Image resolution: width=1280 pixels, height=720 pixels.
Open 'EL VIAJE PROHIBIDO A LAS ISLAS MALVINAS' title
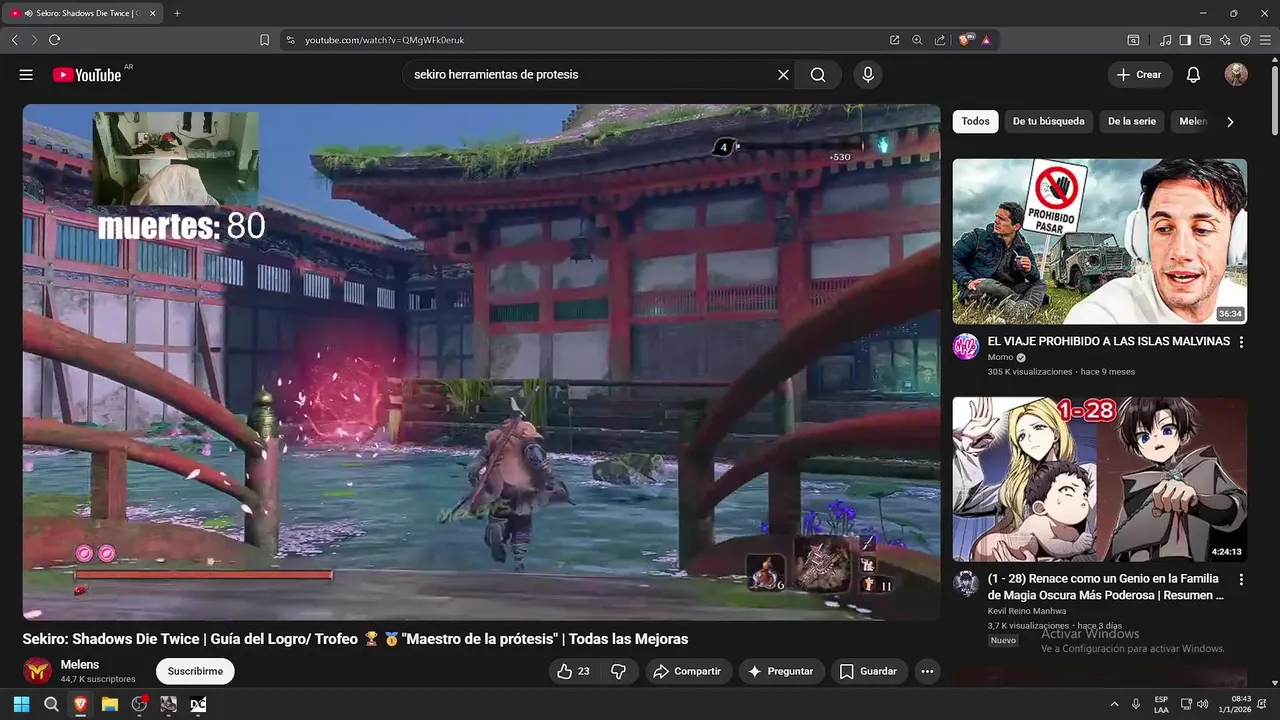[1108, 341]
